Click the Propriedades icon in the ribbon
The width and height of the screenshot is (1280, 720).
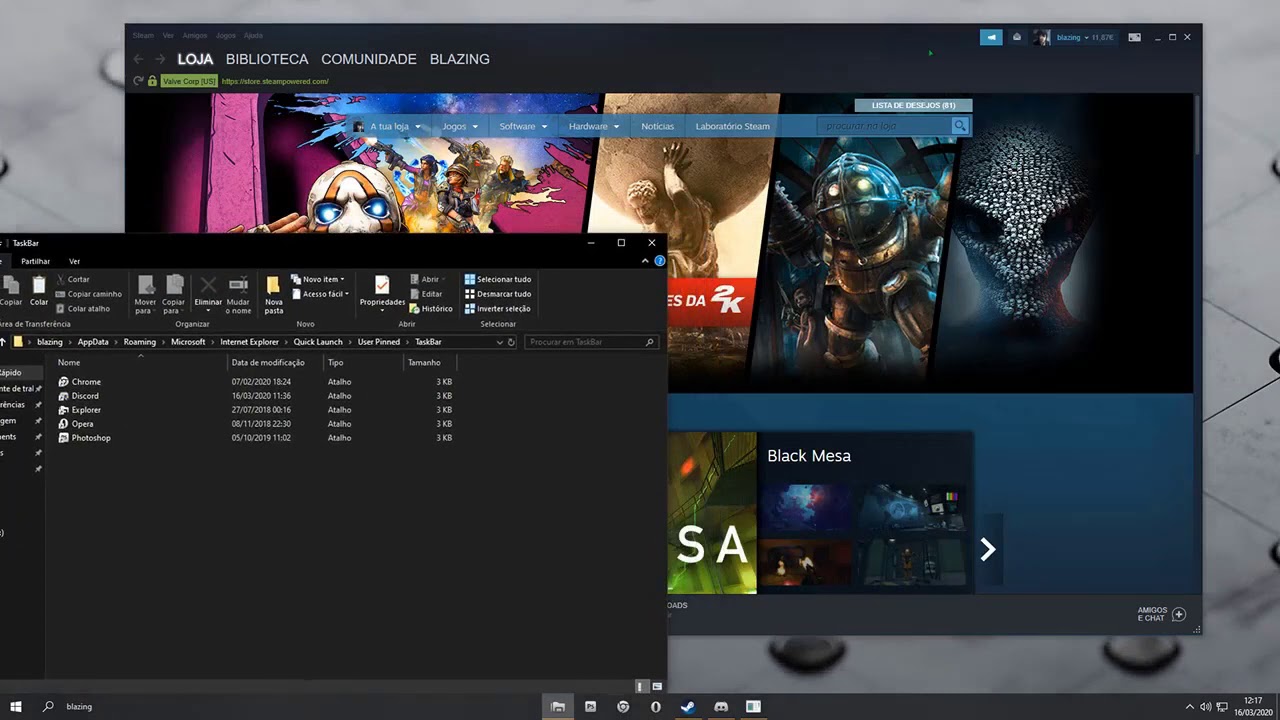[x=382, y=286]
